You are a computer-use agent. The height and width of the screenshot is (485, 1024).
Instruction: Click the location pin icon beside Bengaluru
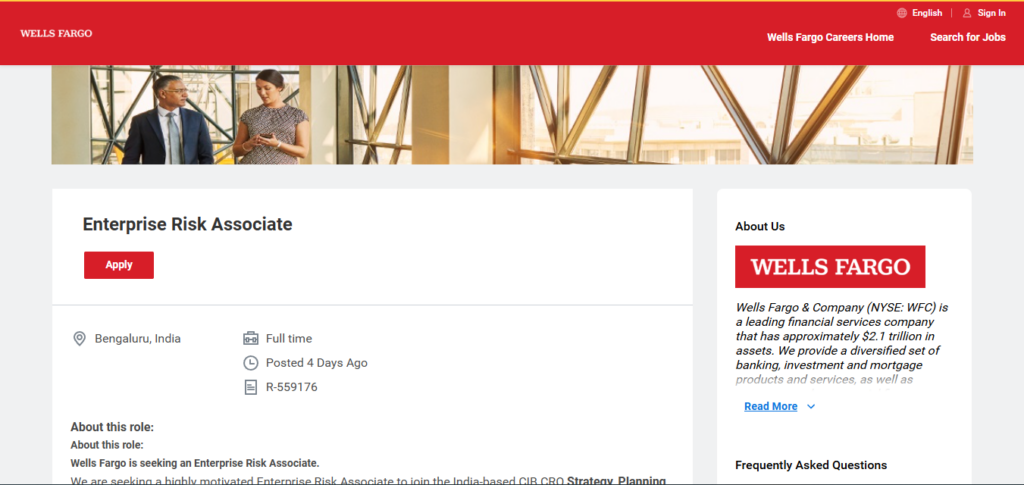[79, 339]
